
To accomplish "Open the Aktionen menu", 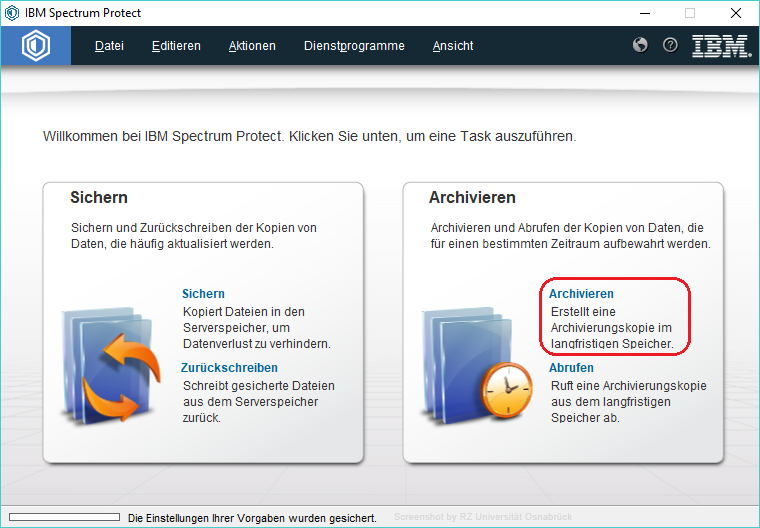I will pos(252,46).
